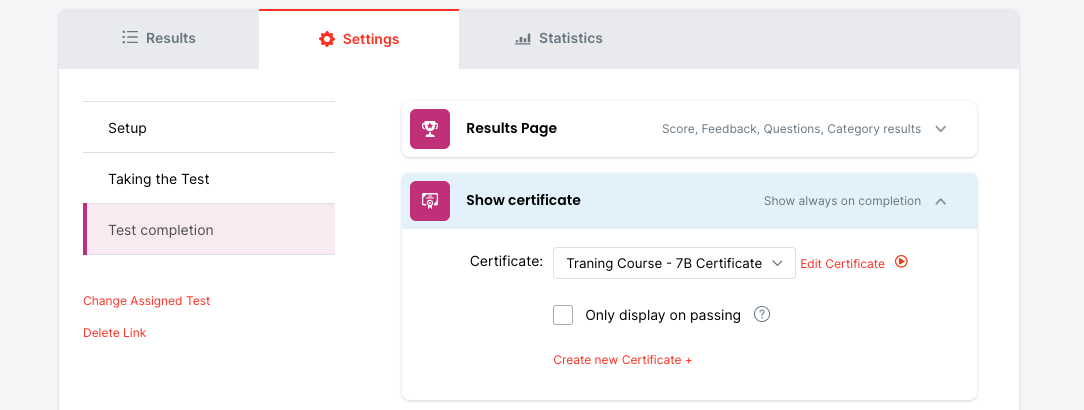Click the Edit Certificate link
Viewport: 1084px width, 410px height.
click(842, 264)
